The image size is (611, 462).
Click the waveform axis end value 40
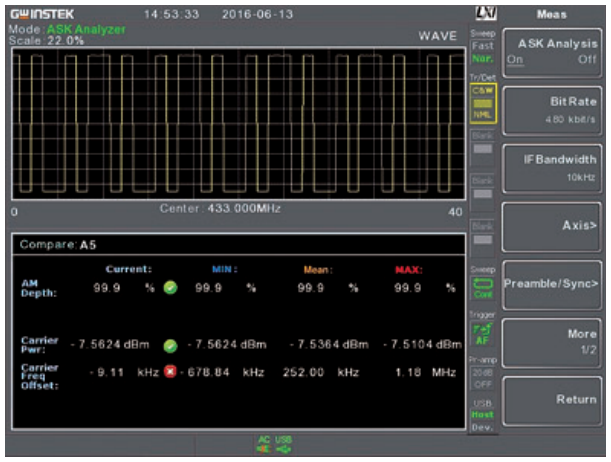455,212
